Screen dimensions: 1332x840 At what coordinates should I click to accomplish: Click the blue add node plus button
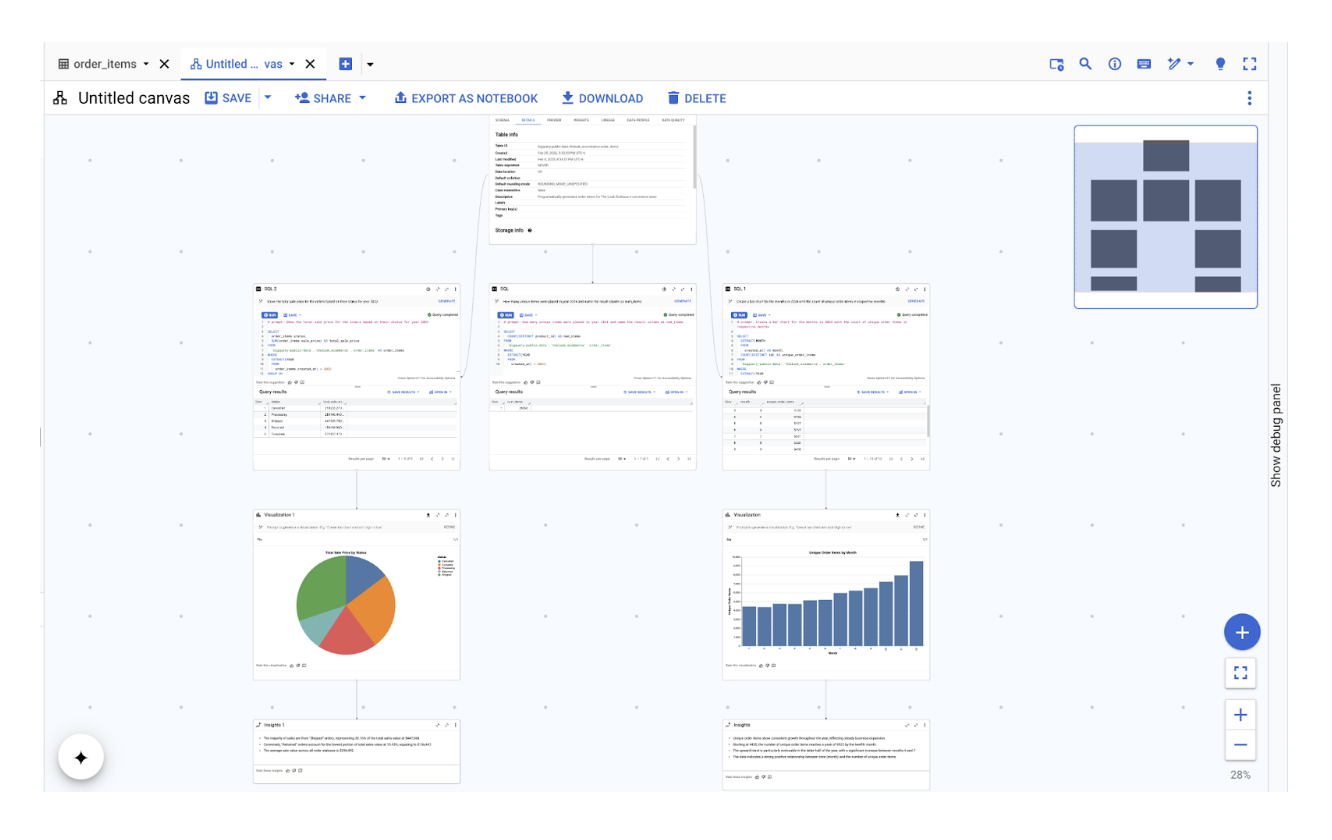pos(1241,632)
